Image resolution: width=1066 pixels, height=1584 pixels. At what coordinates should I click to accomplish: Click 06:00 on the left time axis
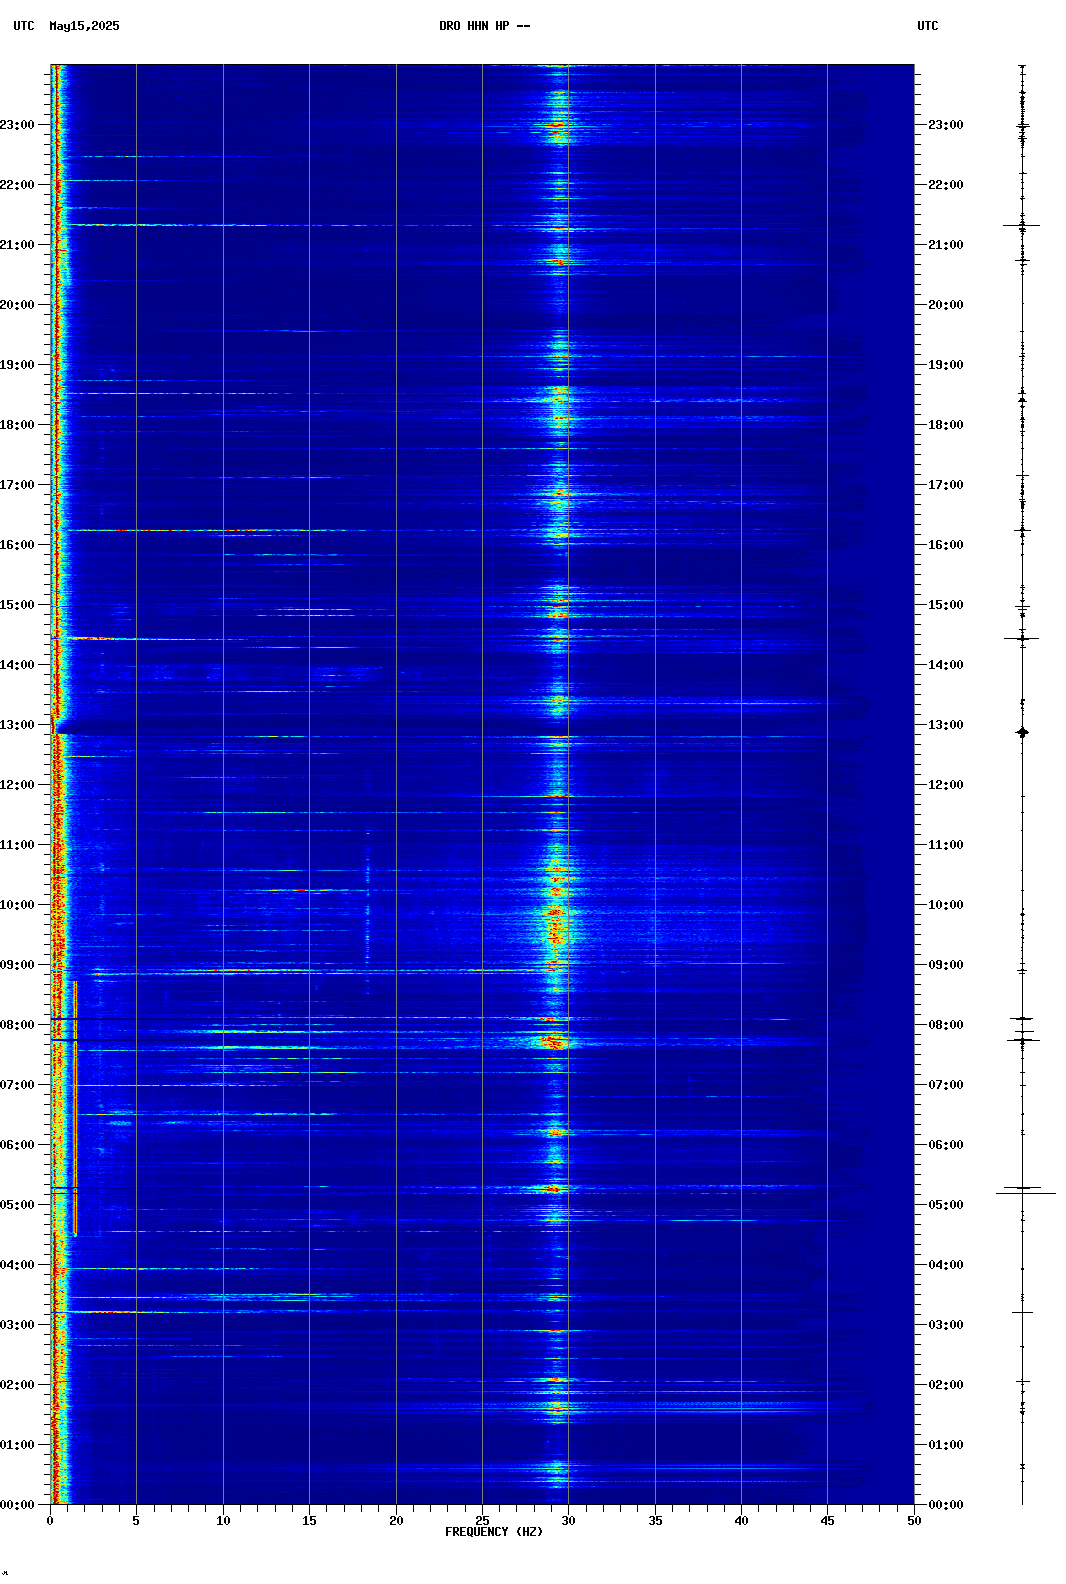[x=17, y=1145]
